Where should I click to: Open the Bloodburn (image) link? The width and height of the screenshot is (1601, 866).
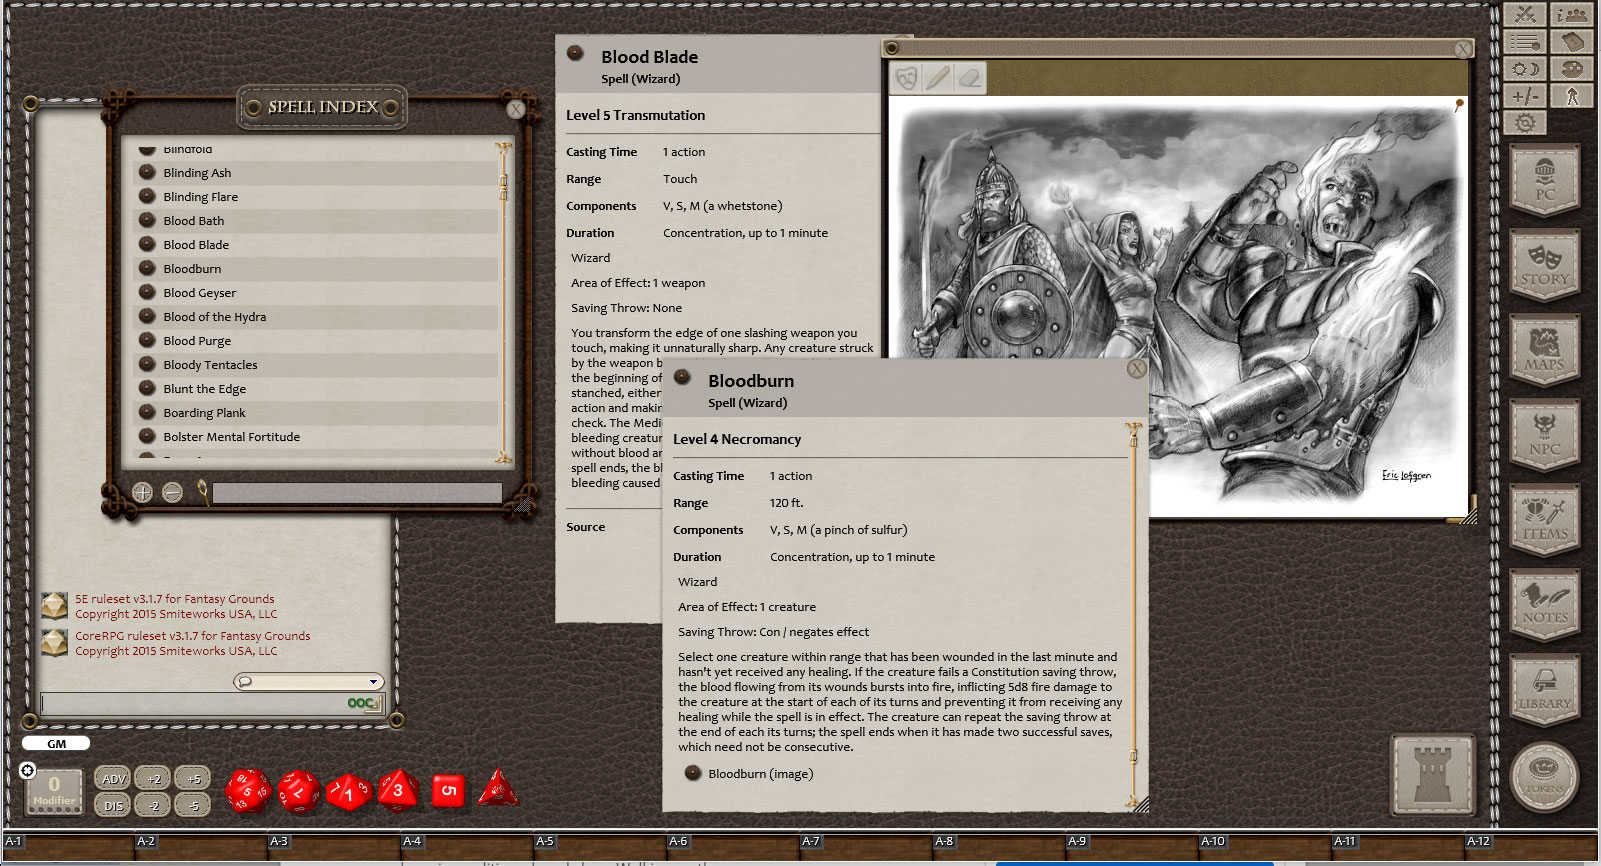point(760,774)
